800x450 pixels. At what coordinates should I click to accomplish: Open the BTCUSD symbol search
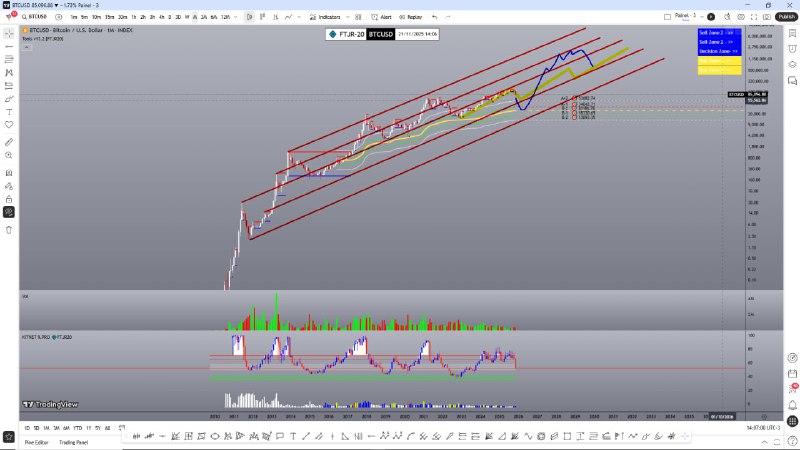tap(35, 17)
